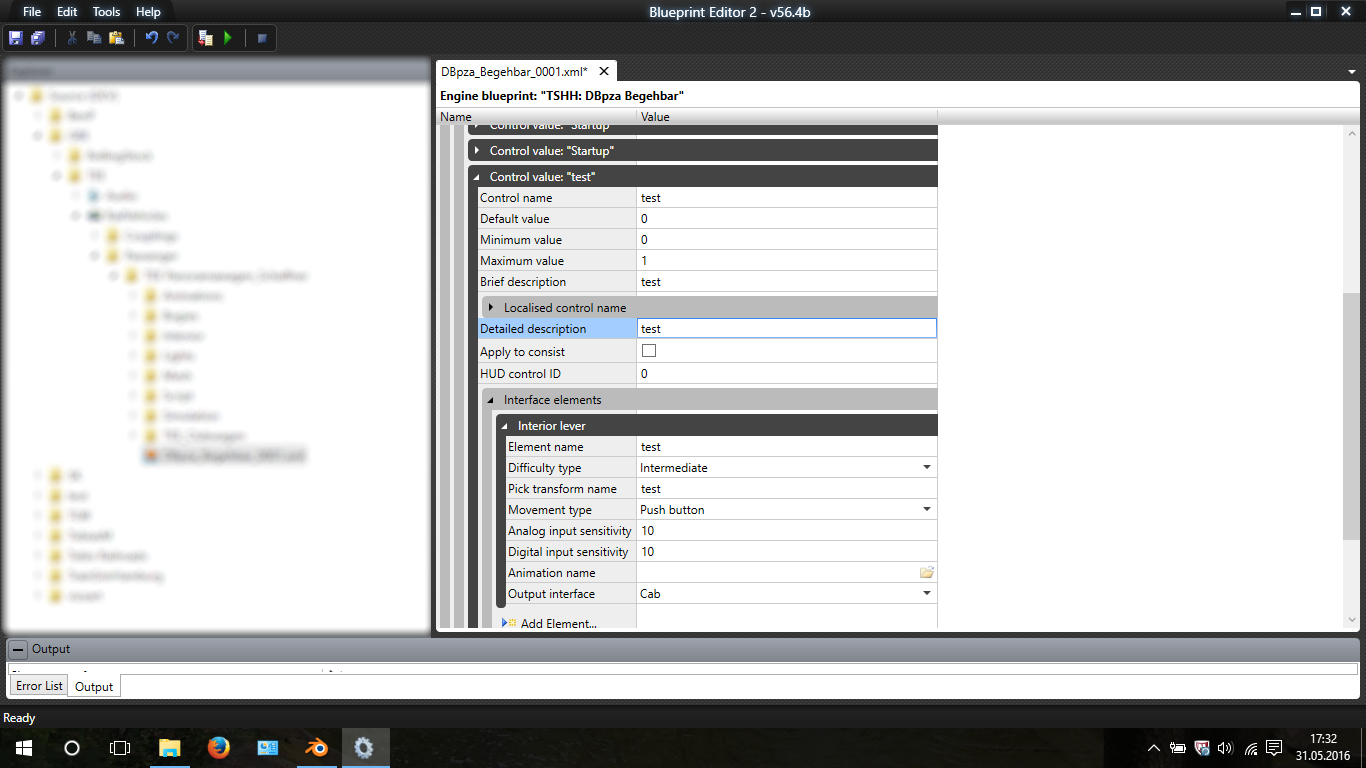
Task: Open the document tab list dropdown arrow
Action: (x=1350, y=72)
